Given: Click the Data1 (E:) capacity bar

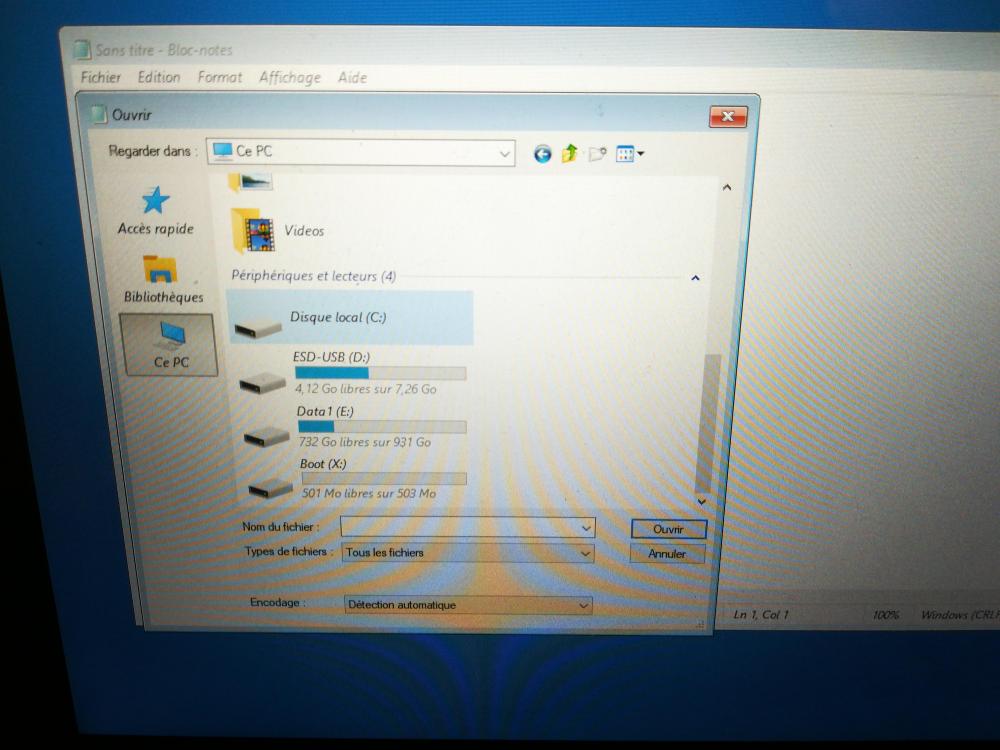Looking at the screenshot, I should point(382,426).
